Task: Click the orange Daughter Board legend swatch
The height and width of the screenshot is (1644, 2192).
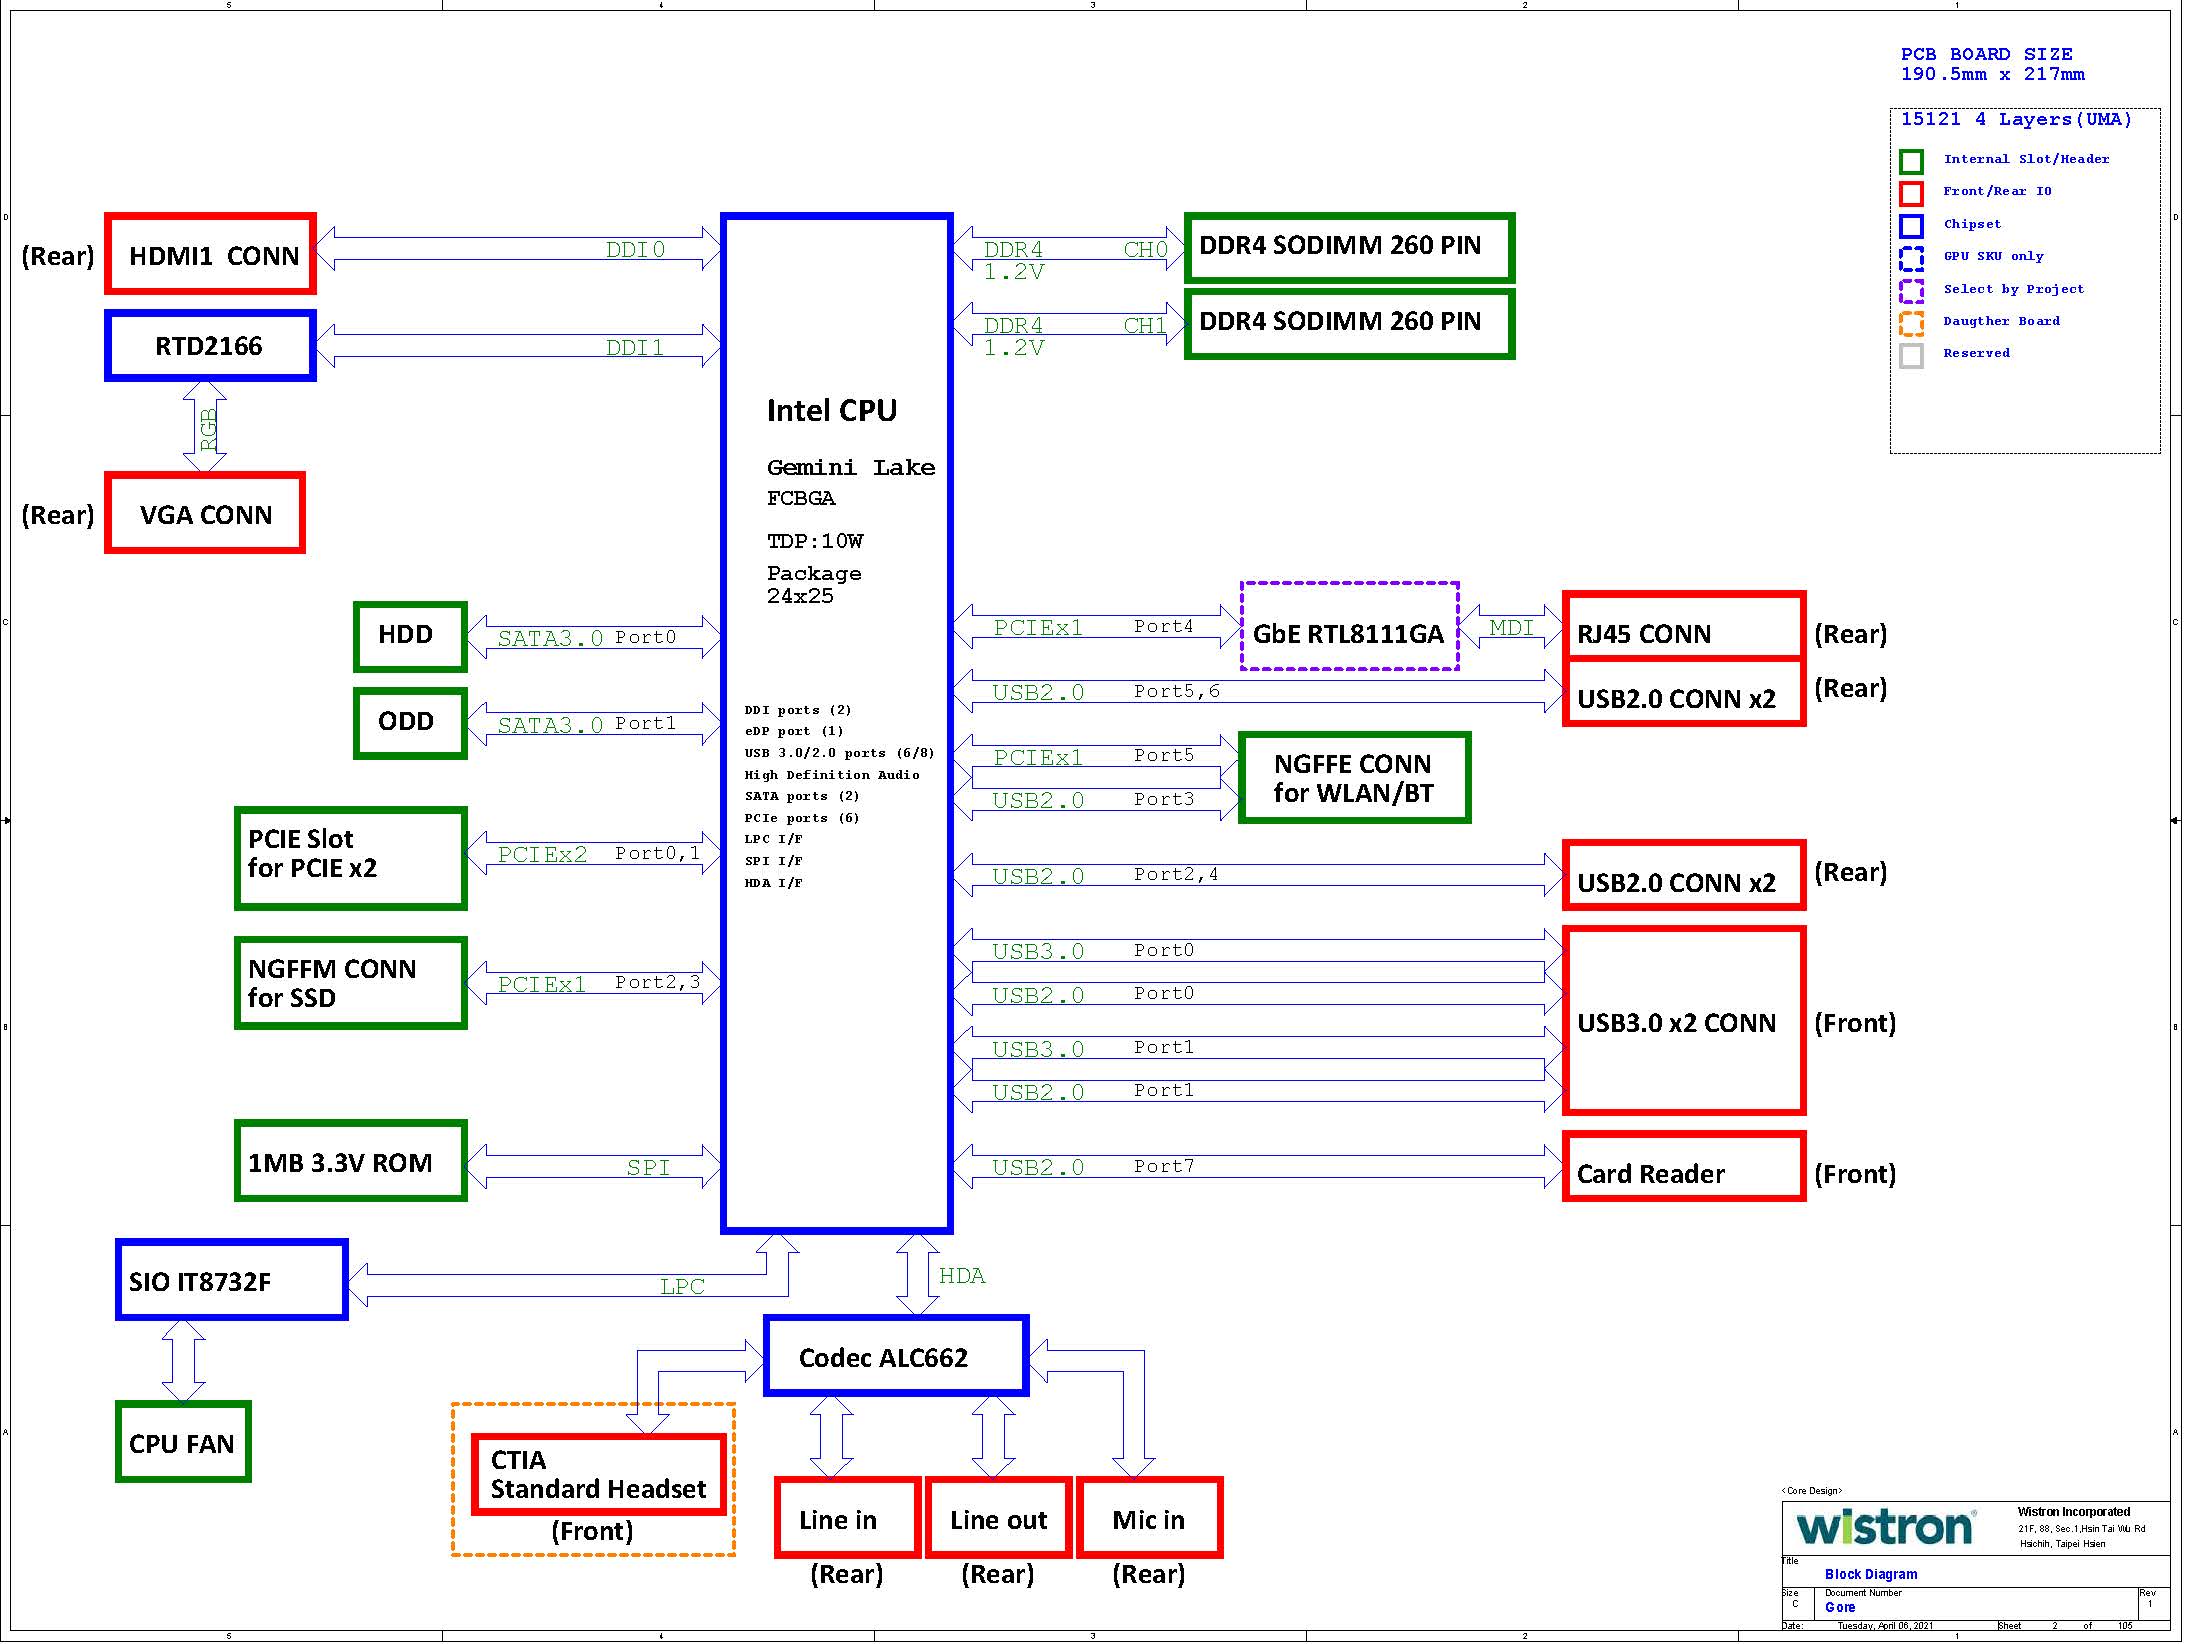Action: coord(1911,323)
